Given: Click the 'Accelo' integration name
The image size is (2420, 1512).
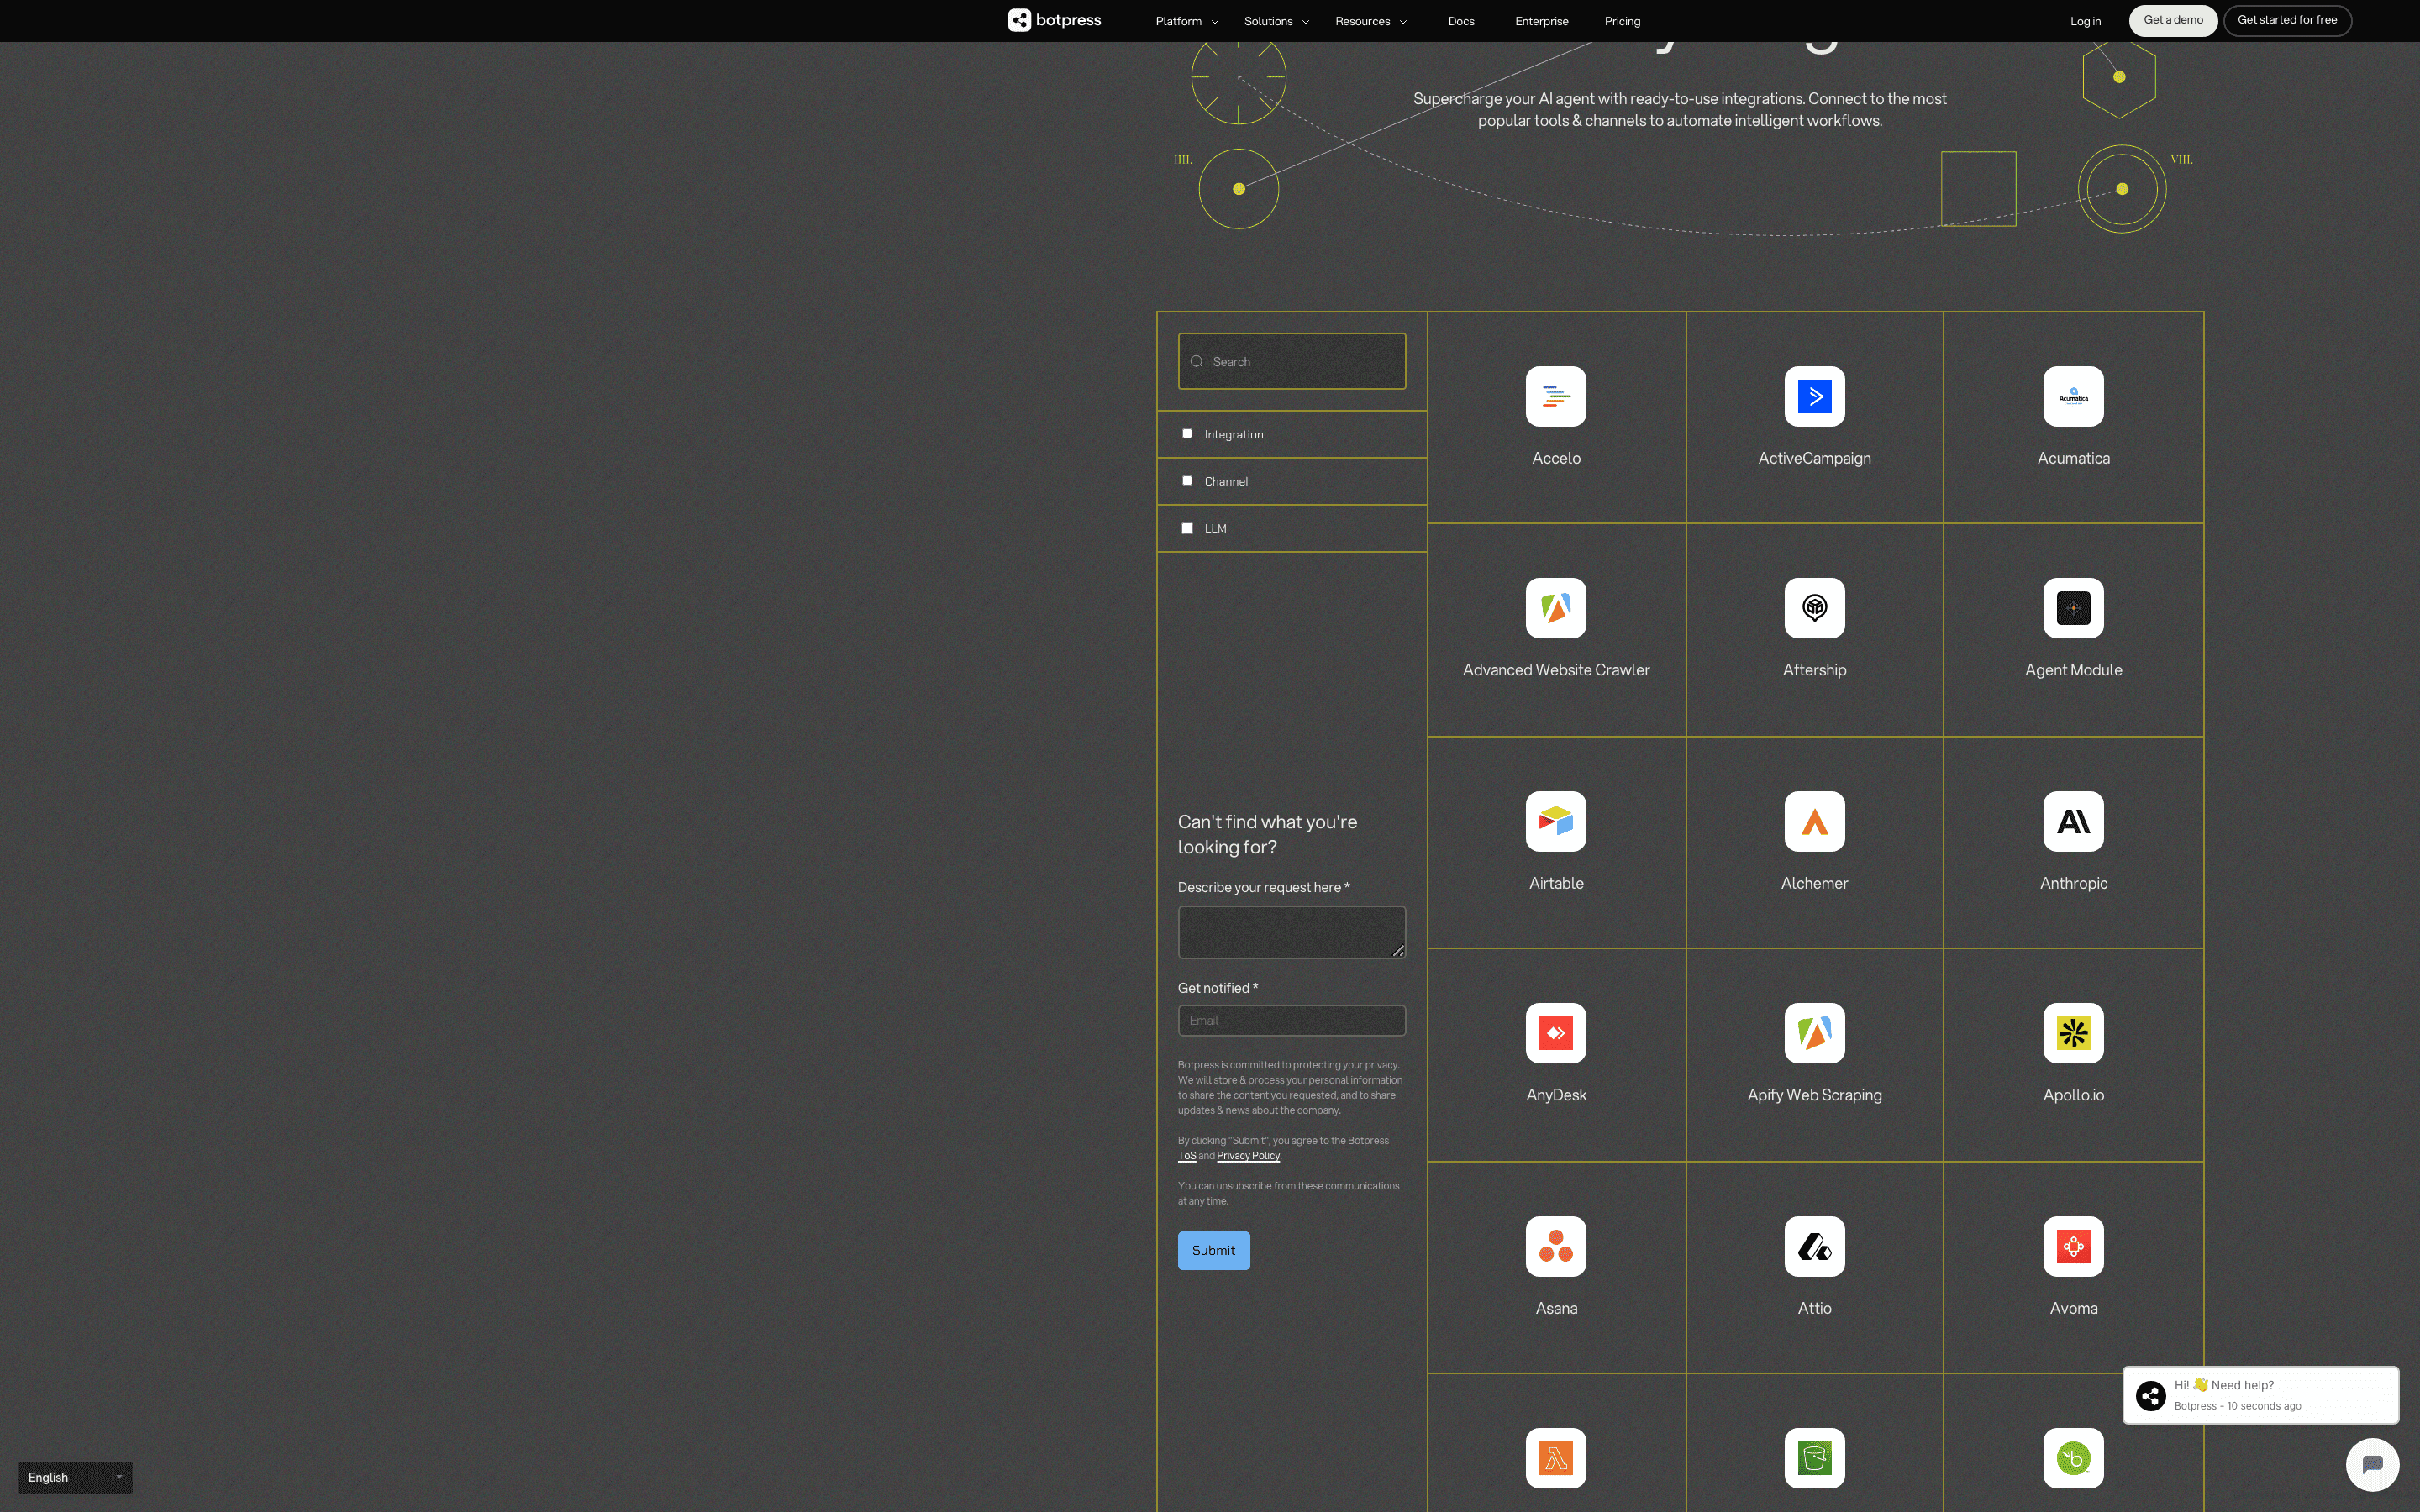Looking at the screenshot, I should coord(1556,458).
